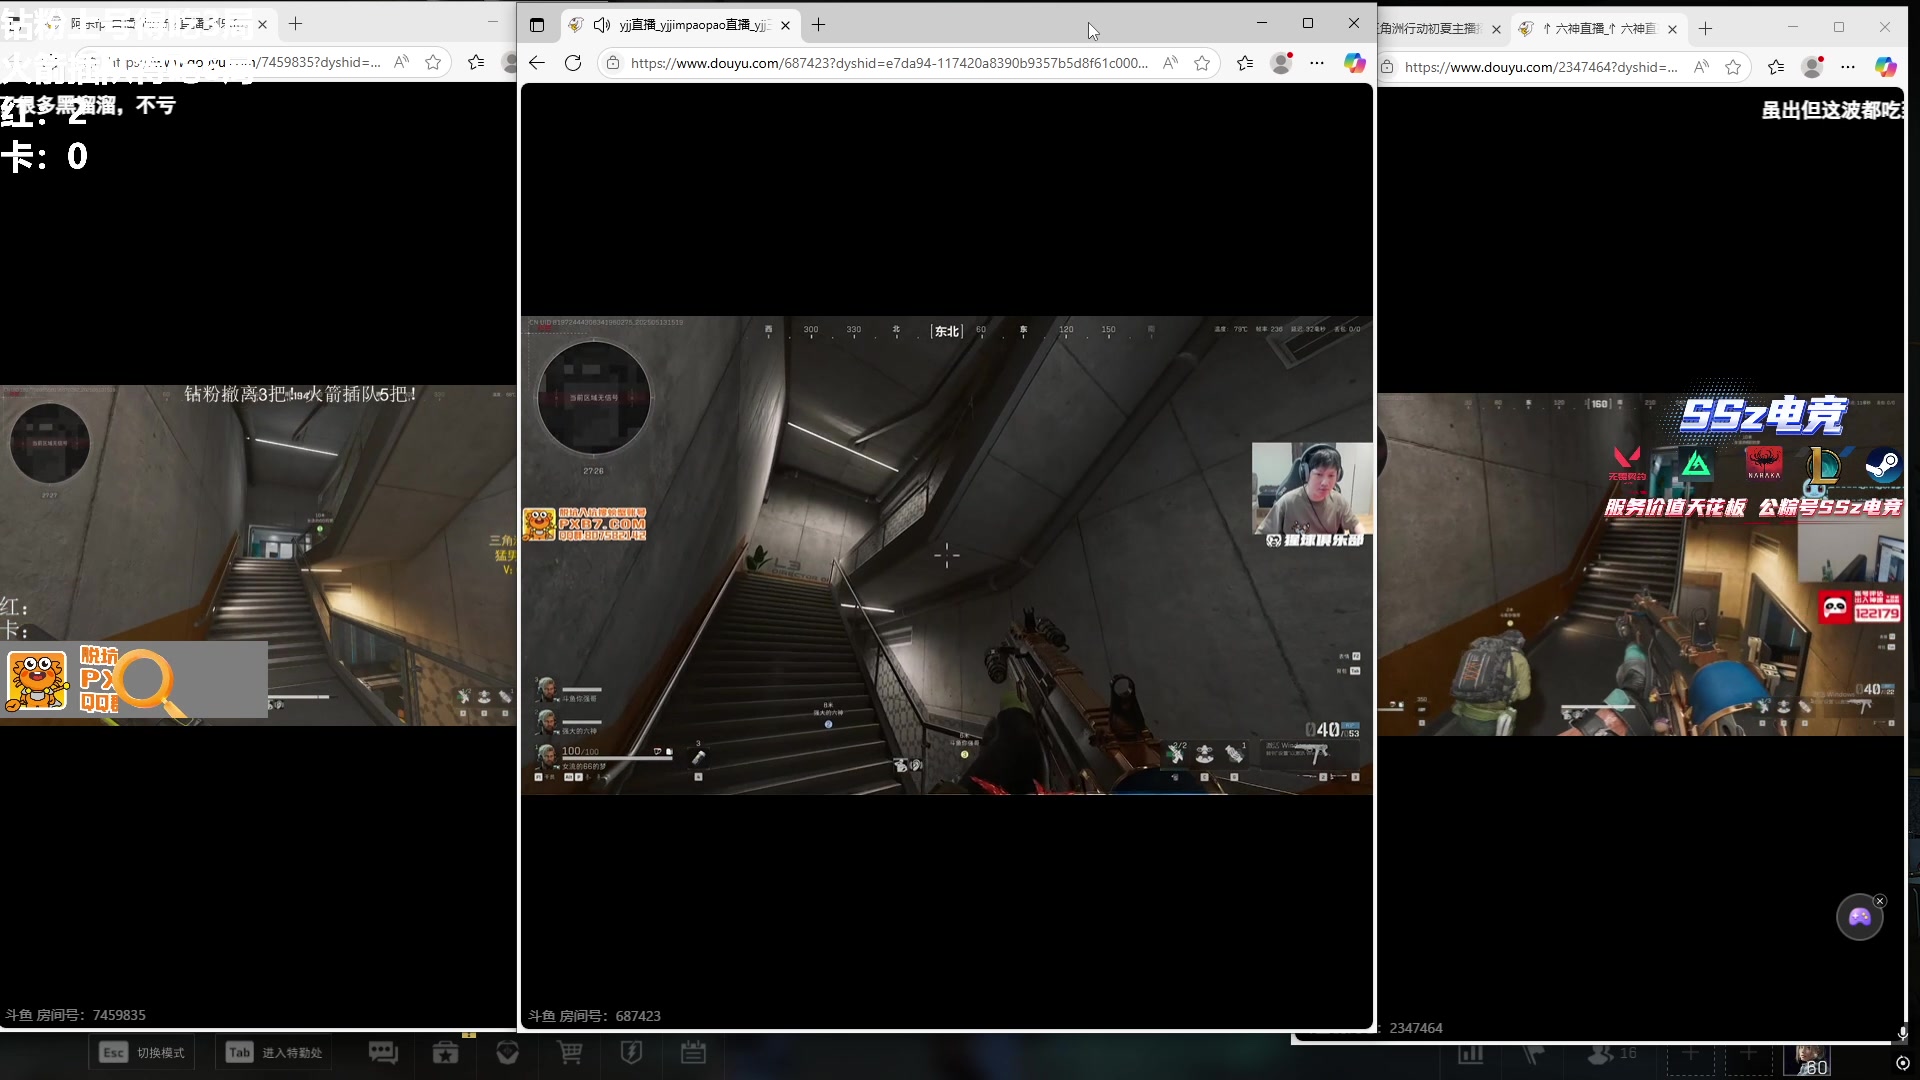Open Settings and more in right browser
The width and height of the screenshot is (1920, 1080).
pos(1848,67)
